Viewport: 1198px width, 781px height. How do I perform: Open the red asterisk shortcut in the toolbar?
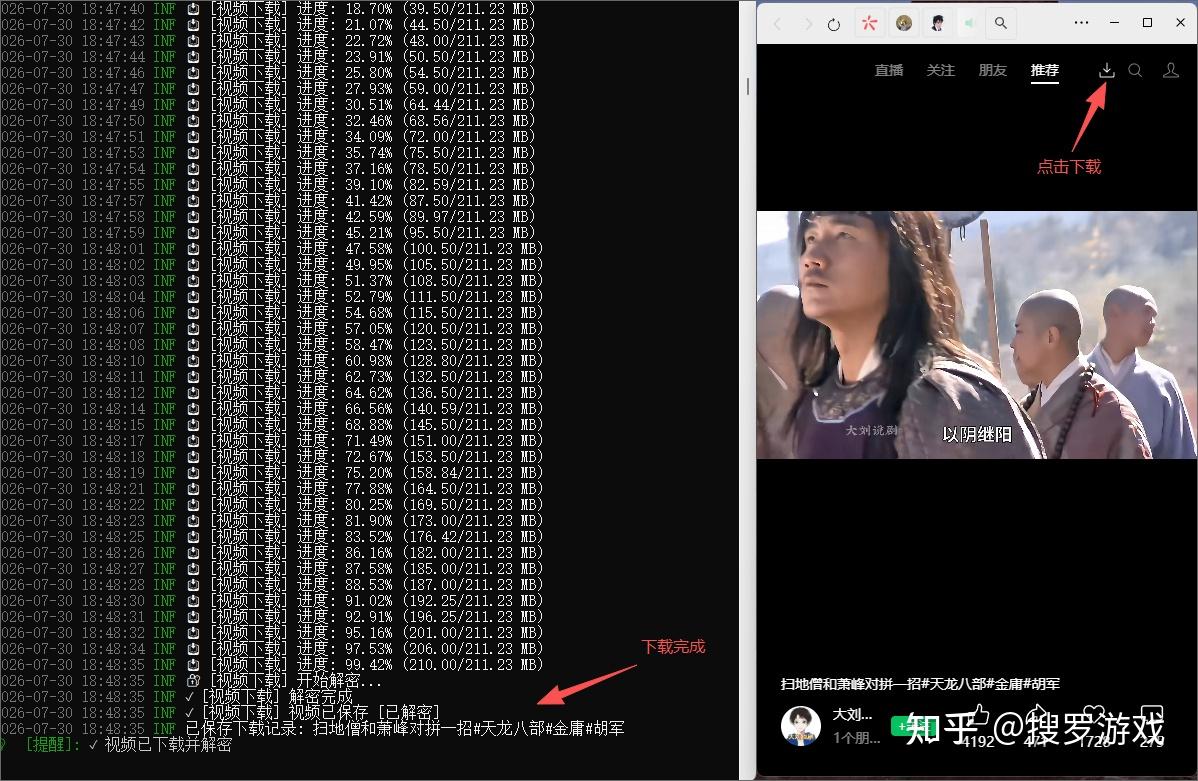pos(869,23)
